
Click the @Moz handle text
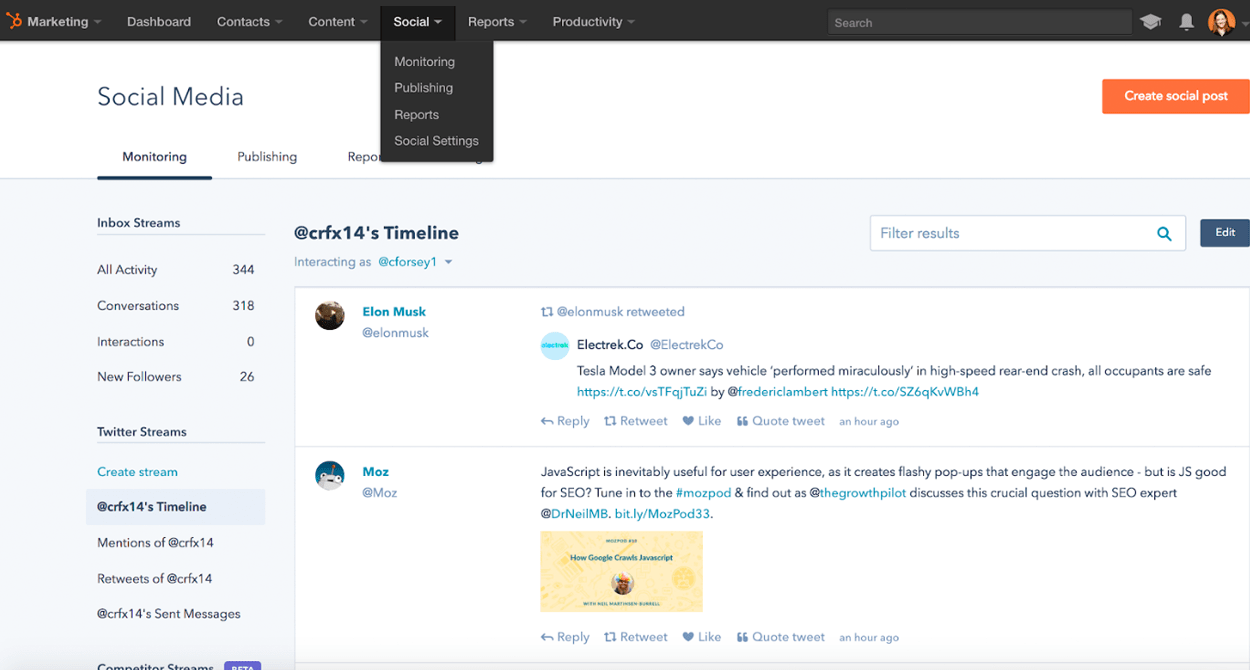click(x=380, y=493)
